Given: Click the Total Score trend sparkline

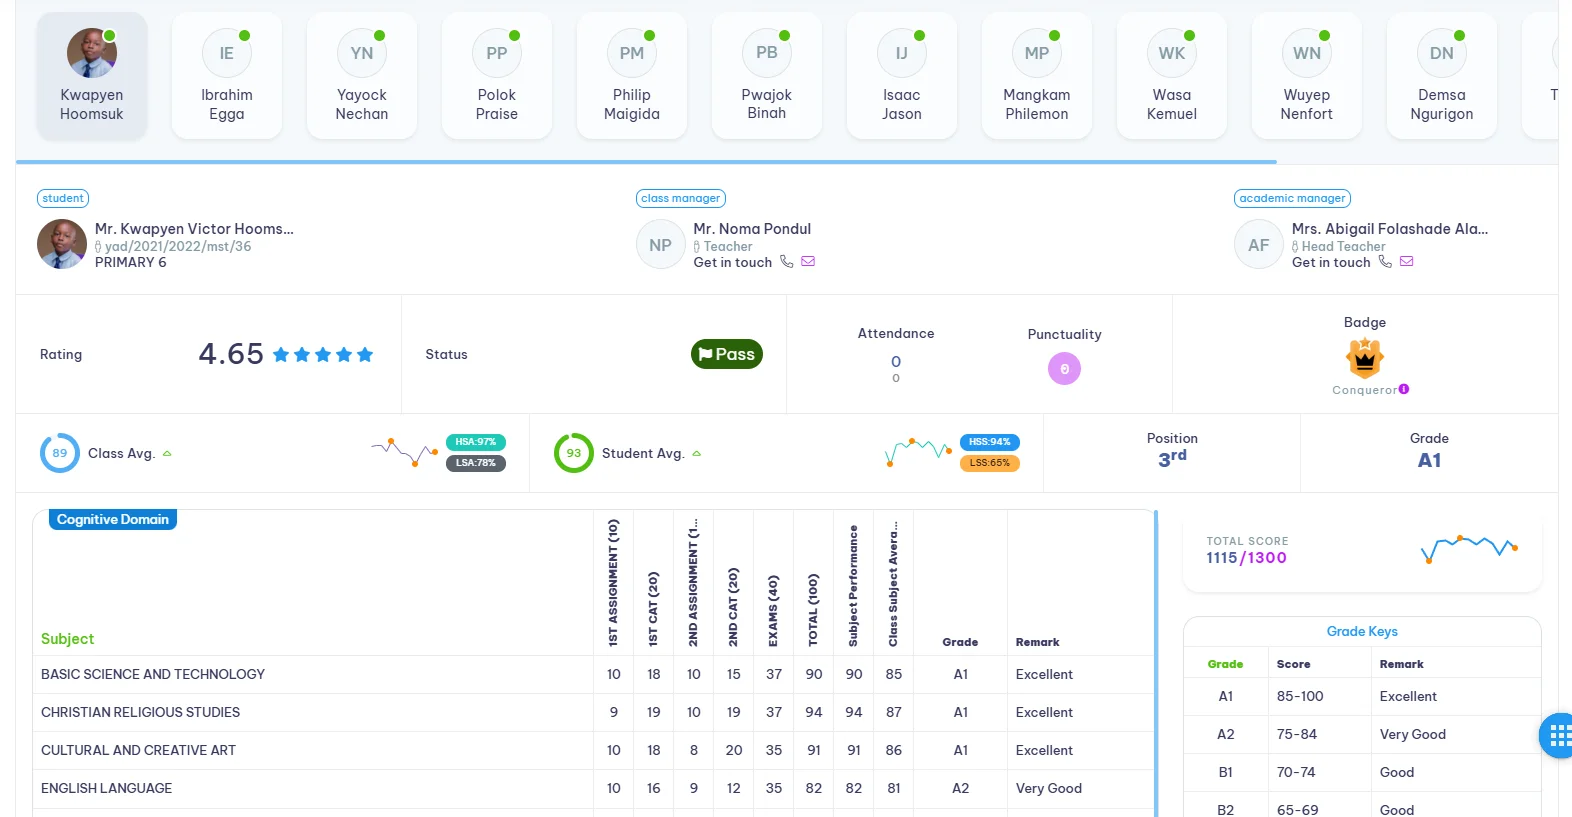Looking at the screenshot, I should click(1469, 548).
